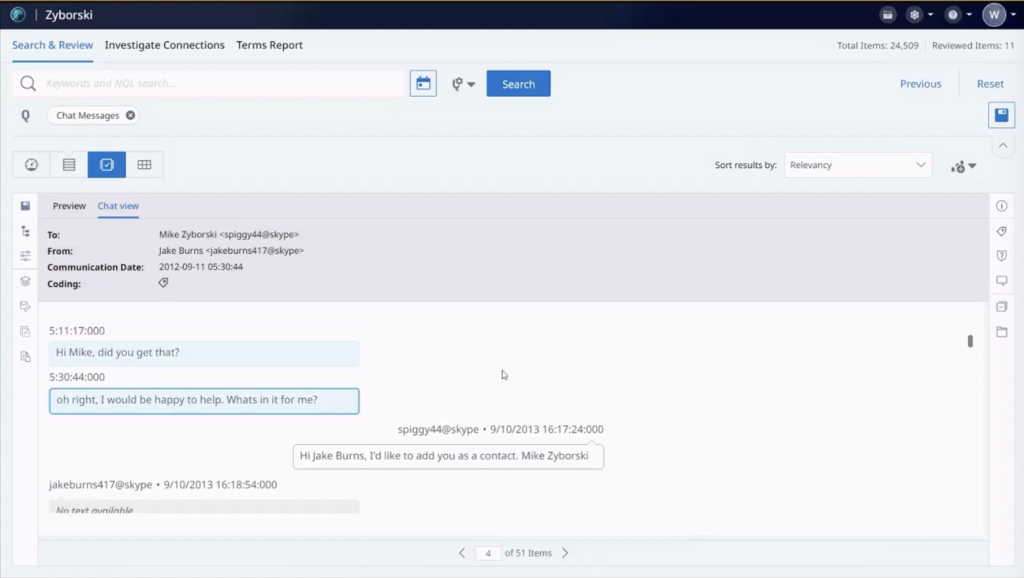Click the communication date 2012-09-11 05:30:44
Screen dimensions: 1024x578
200,267
